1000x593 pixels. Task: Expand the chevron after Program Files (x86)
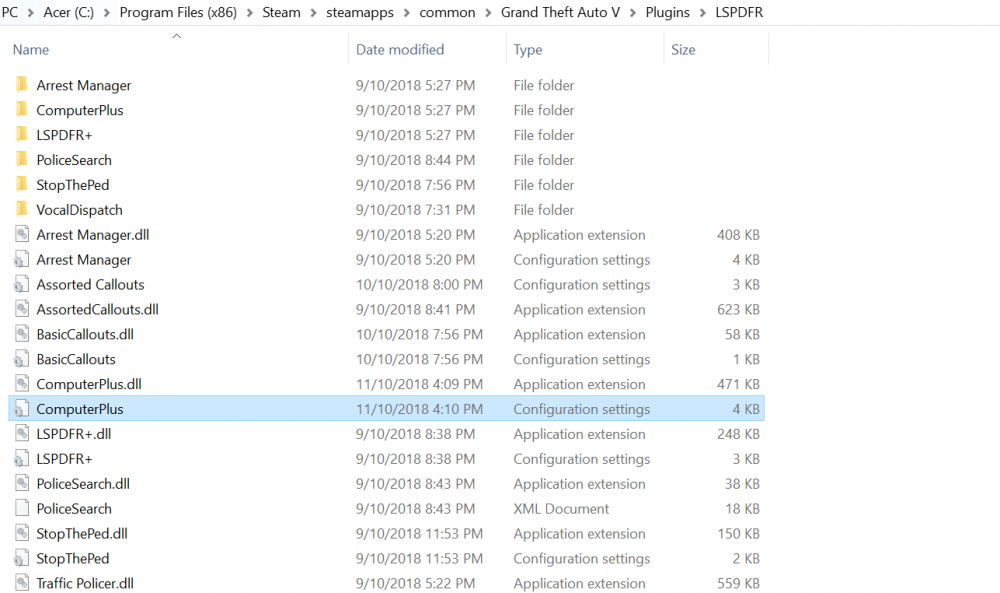pyautogui.click(x=249, y=13)
